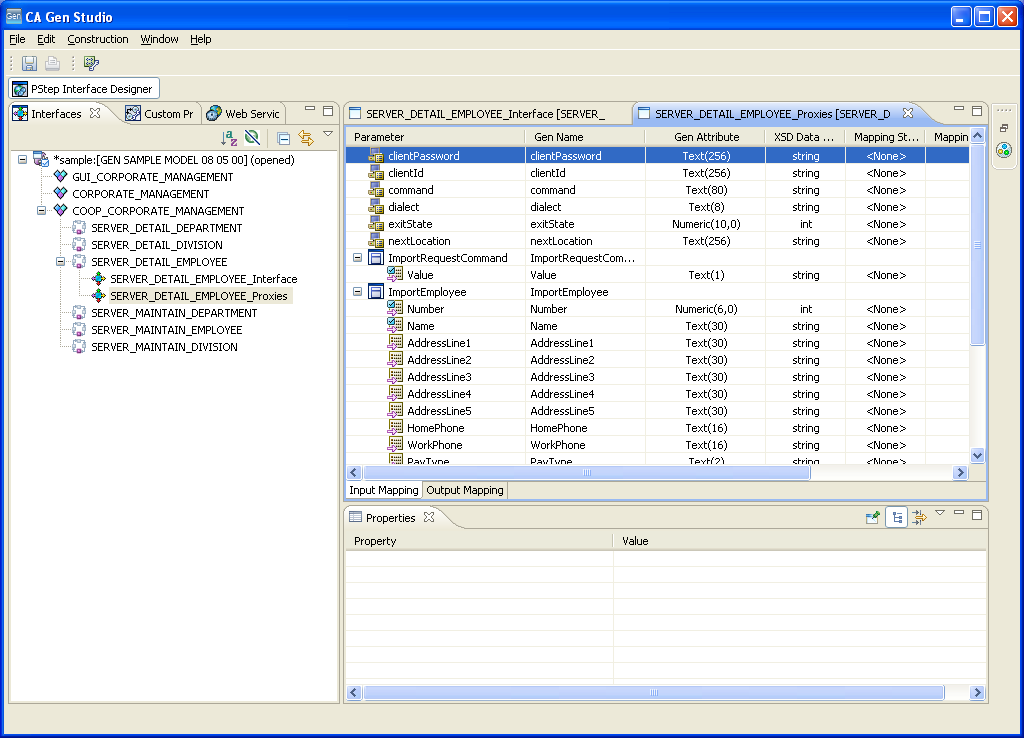Open the Construction menu

pyautogui.click(x=98, y=39)
